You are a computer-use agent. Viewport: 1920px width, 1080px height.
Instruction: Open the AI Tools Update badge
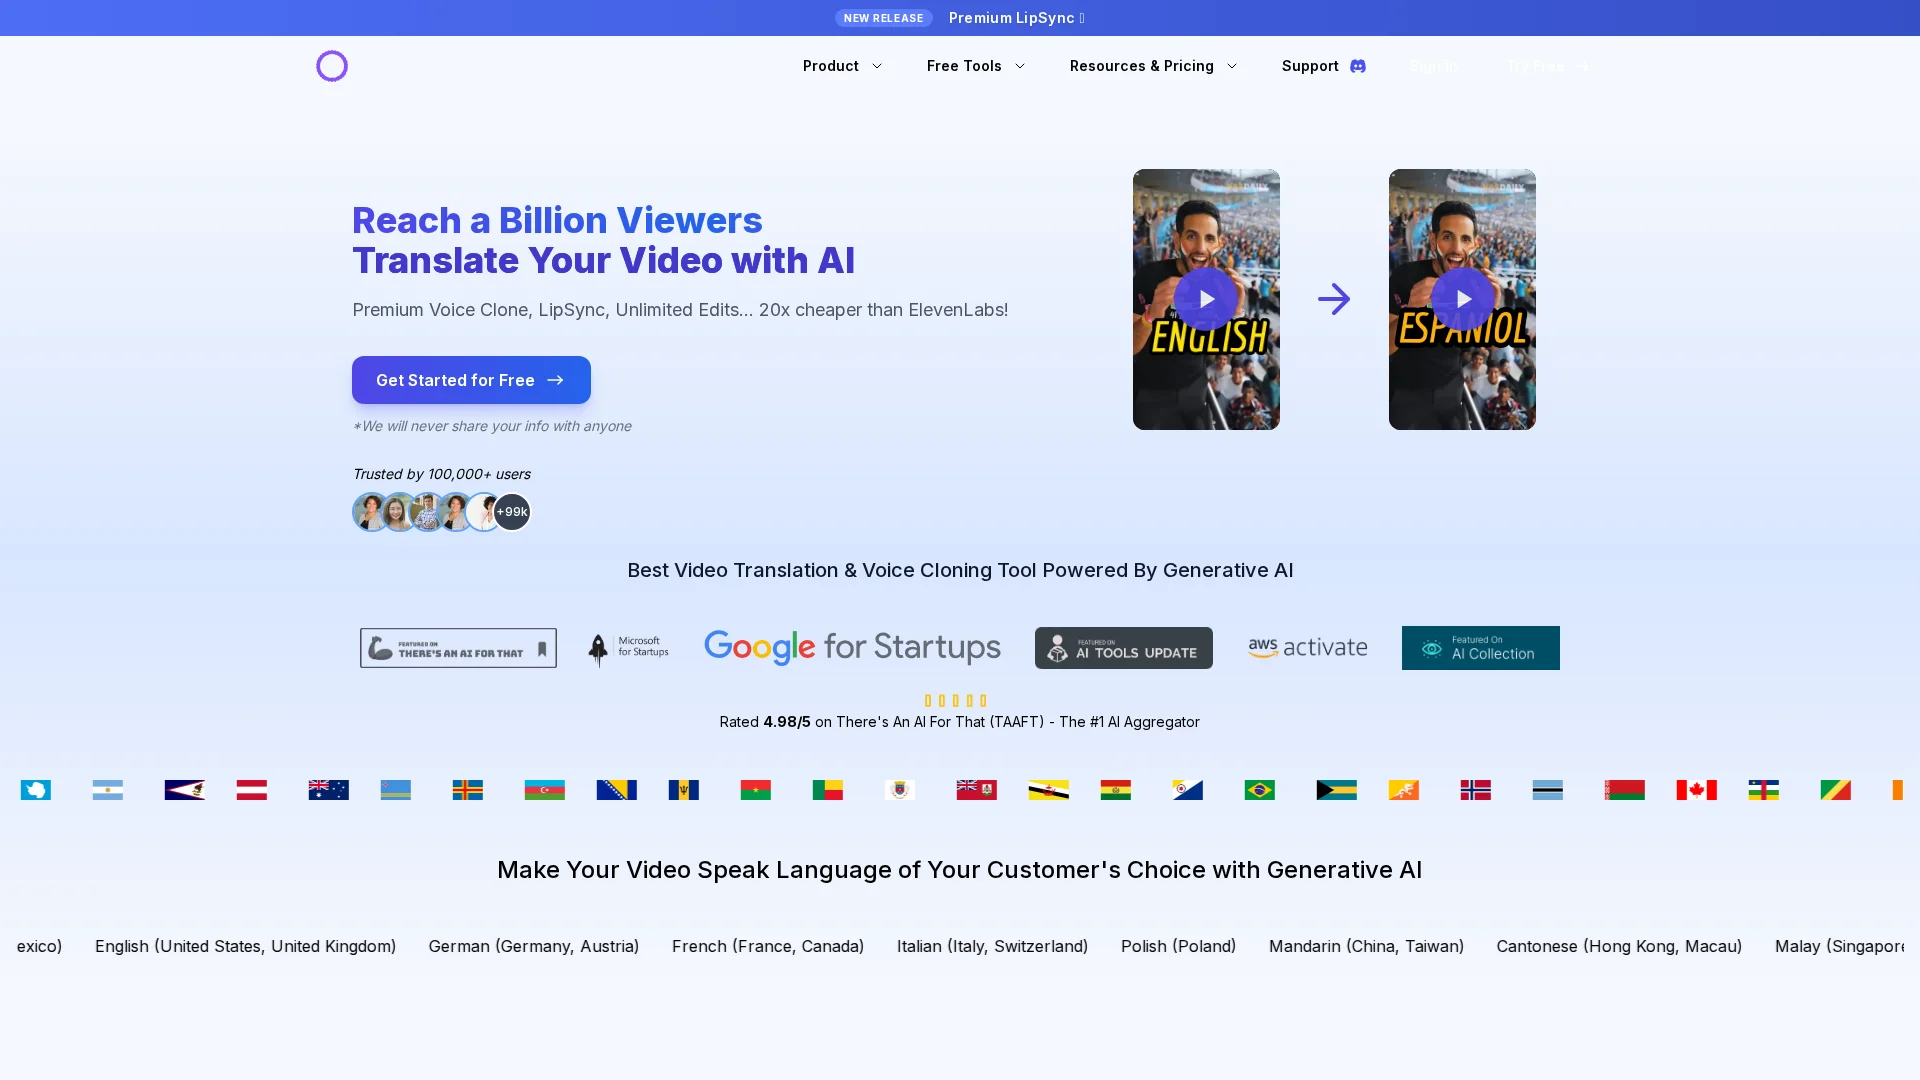coord(1123,648)
